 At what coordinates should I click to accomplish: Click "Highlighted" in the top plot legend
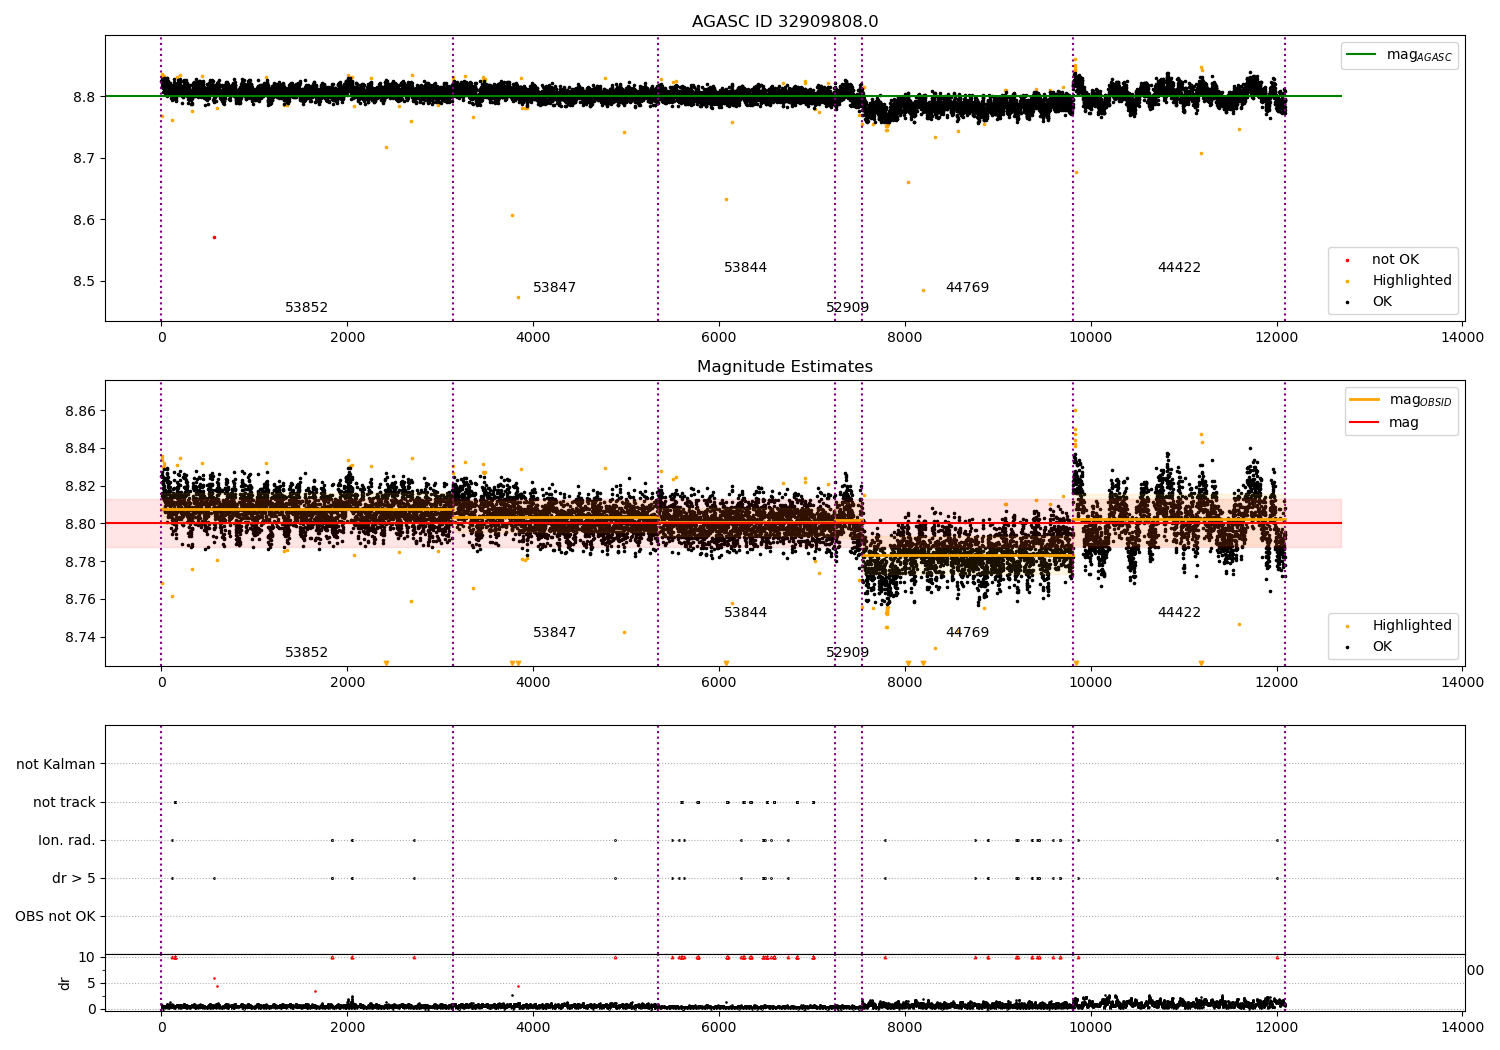tap(1411, 281)
